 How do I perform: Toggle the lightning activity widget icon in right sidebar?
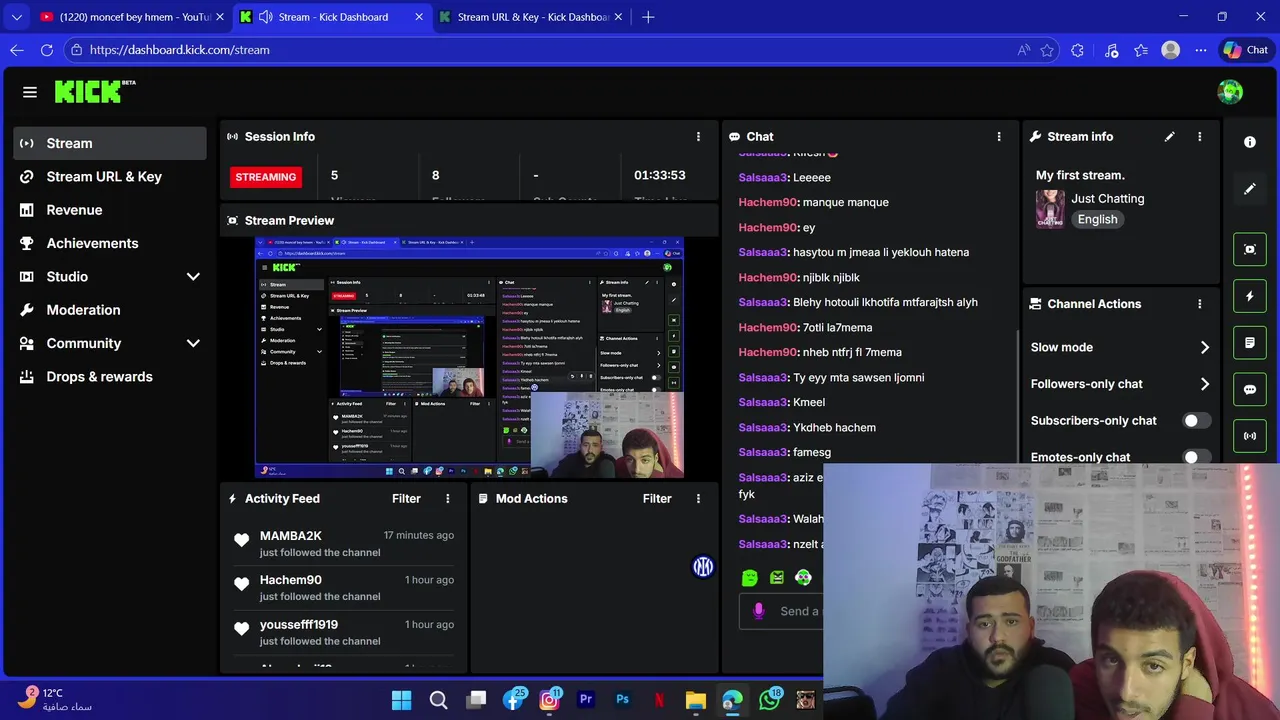[1250, 296]
